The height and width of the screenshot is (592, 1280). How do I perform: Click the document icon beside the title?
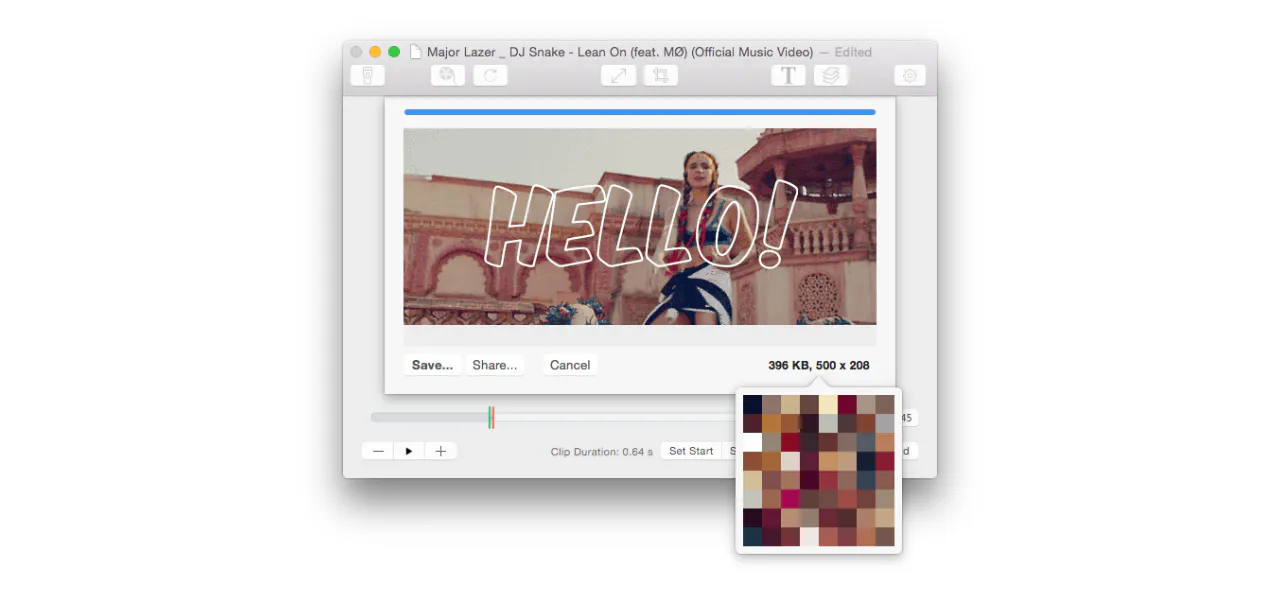point(415,52)
